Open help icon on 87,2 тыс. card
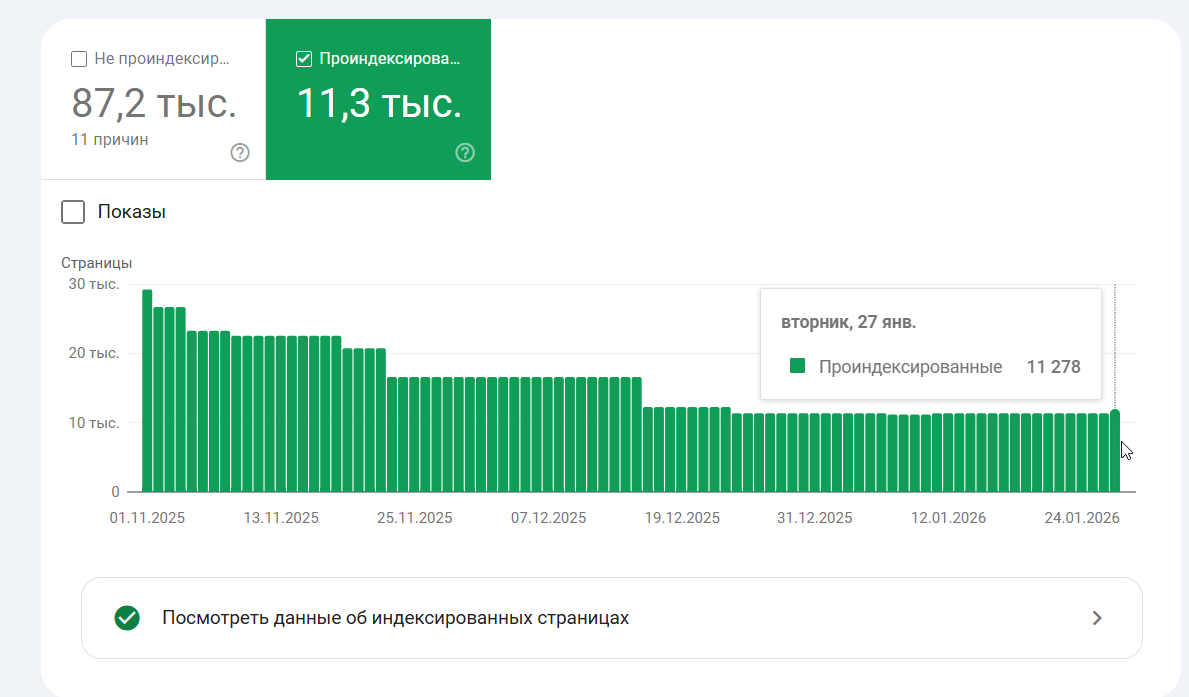The height and width of the screenshot is (697, 1189). [x=240, y=152]
